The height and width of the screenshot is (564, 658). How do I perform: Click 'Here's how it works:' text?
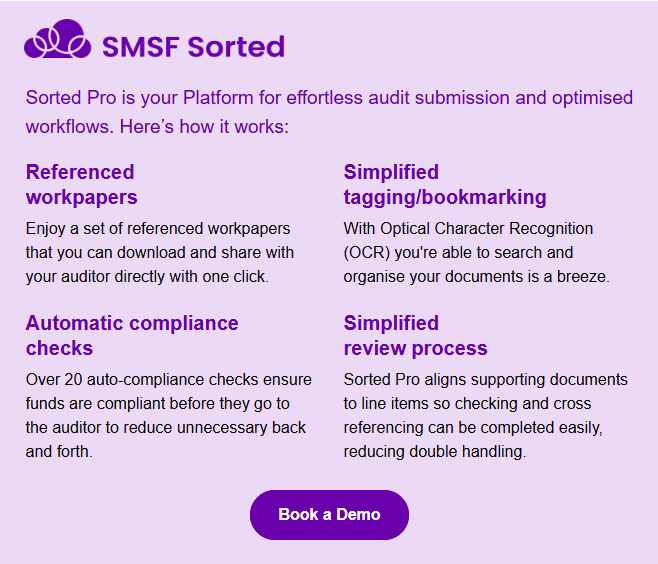[204, 127]
